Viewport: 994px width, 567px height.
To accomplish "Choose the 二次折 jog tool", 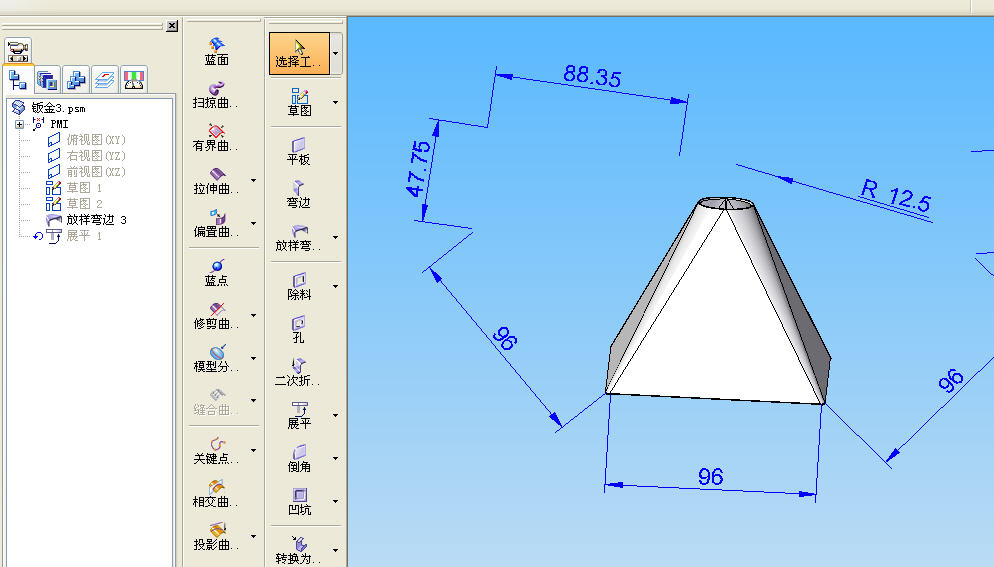I will pyautogui.click(x=299, y=373).
